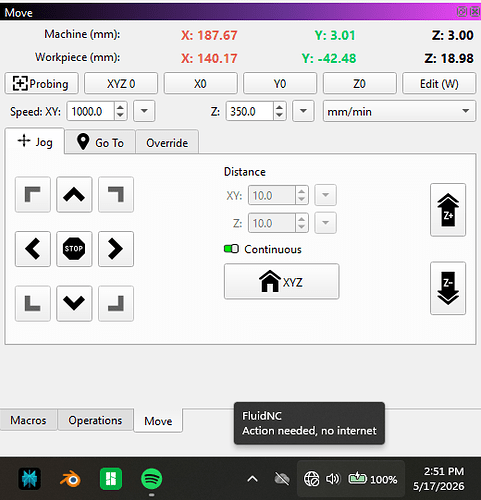Click workpiece Y: -42.48 readout
This screenshot has height=500, width=481.
point(329,59)
